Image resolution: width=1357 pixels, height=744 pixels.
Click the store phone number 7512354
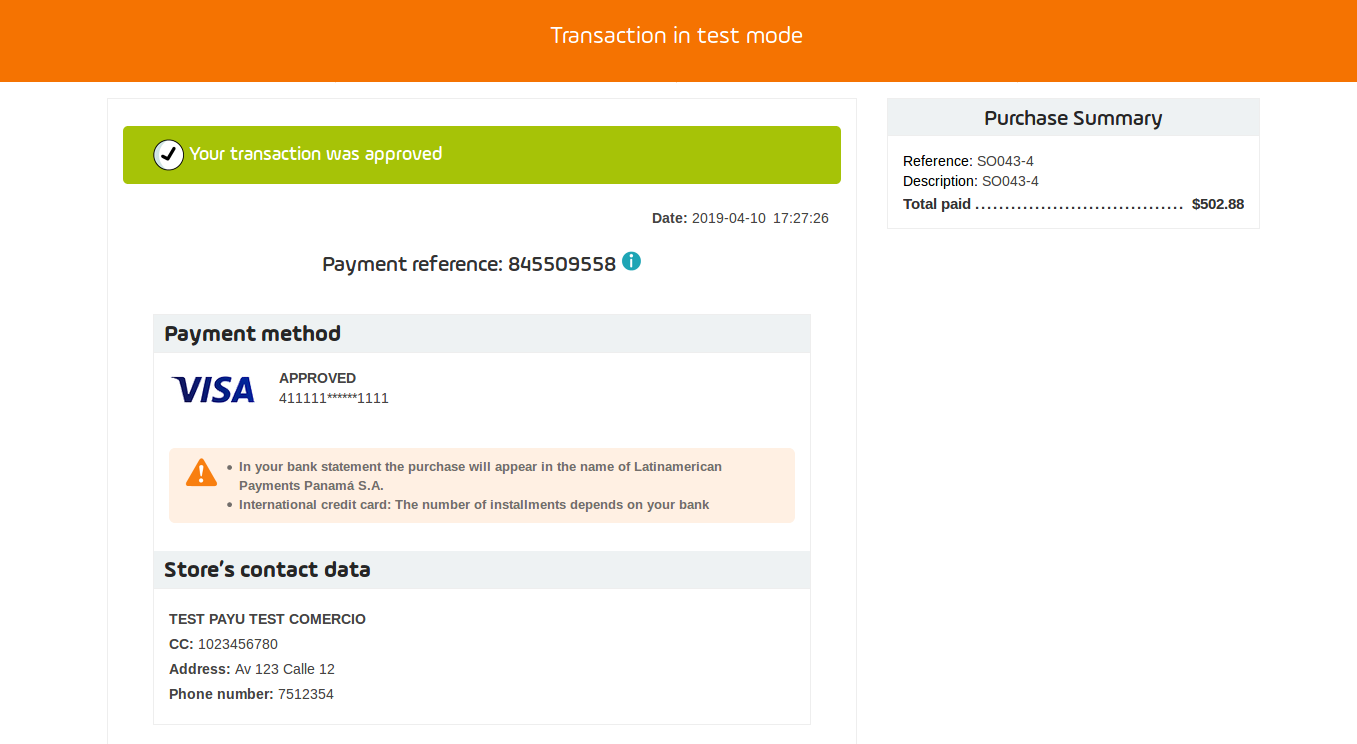click(305, 694)
